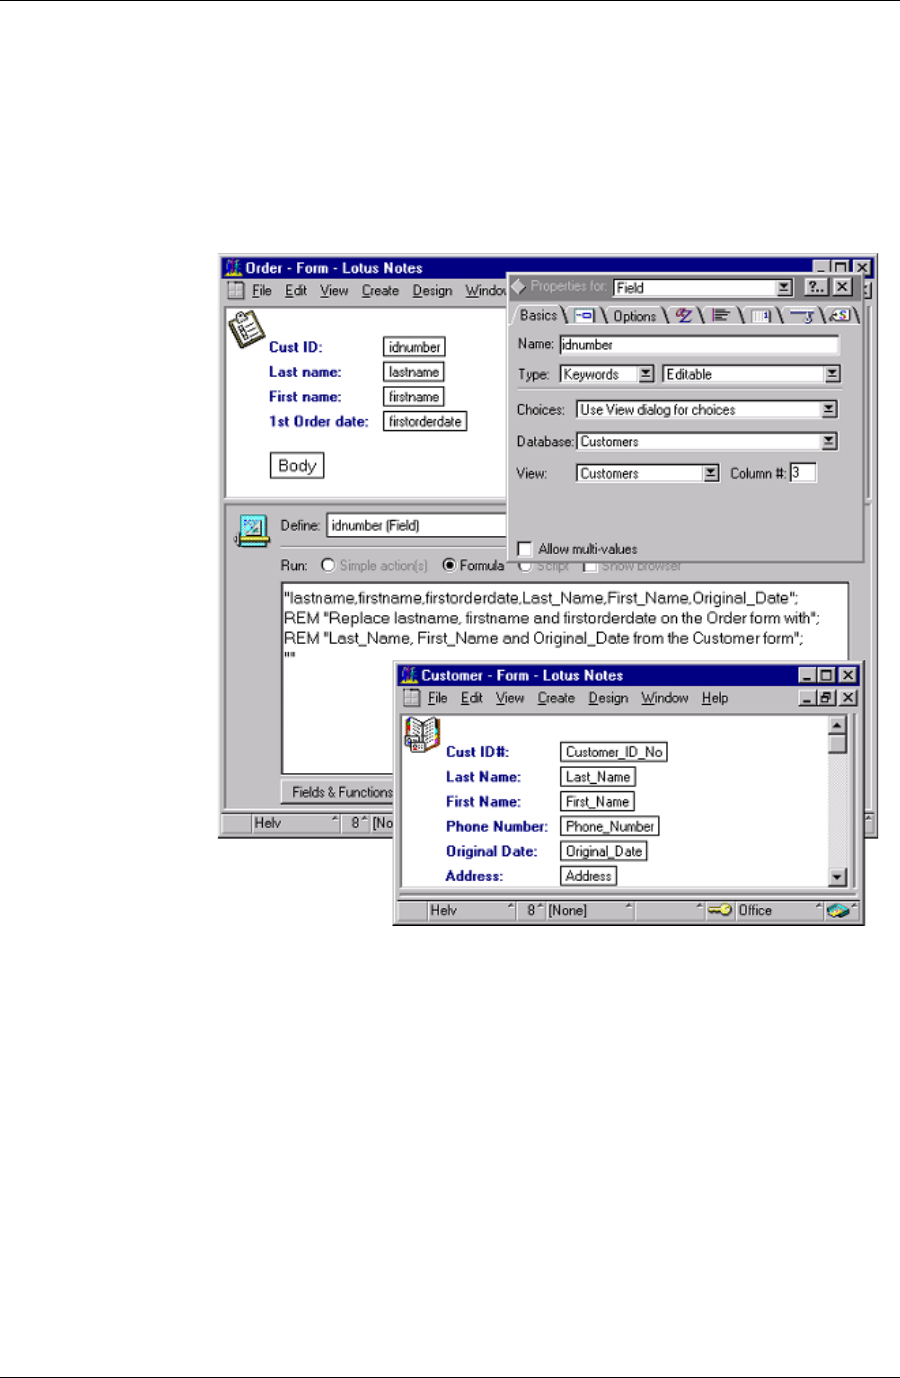
Task: Click the Lotus Notes icon in Order title bar
Action: click(233, 268)
